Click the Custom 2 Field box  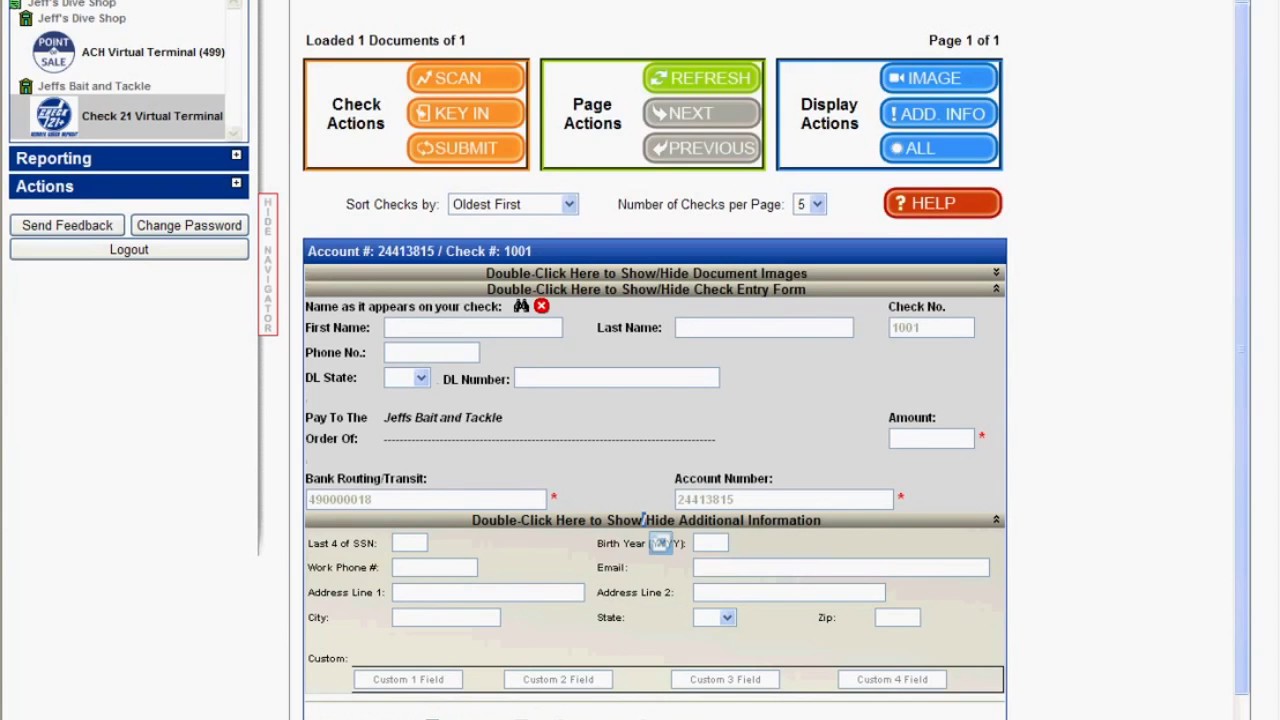(x=558, y=680)
